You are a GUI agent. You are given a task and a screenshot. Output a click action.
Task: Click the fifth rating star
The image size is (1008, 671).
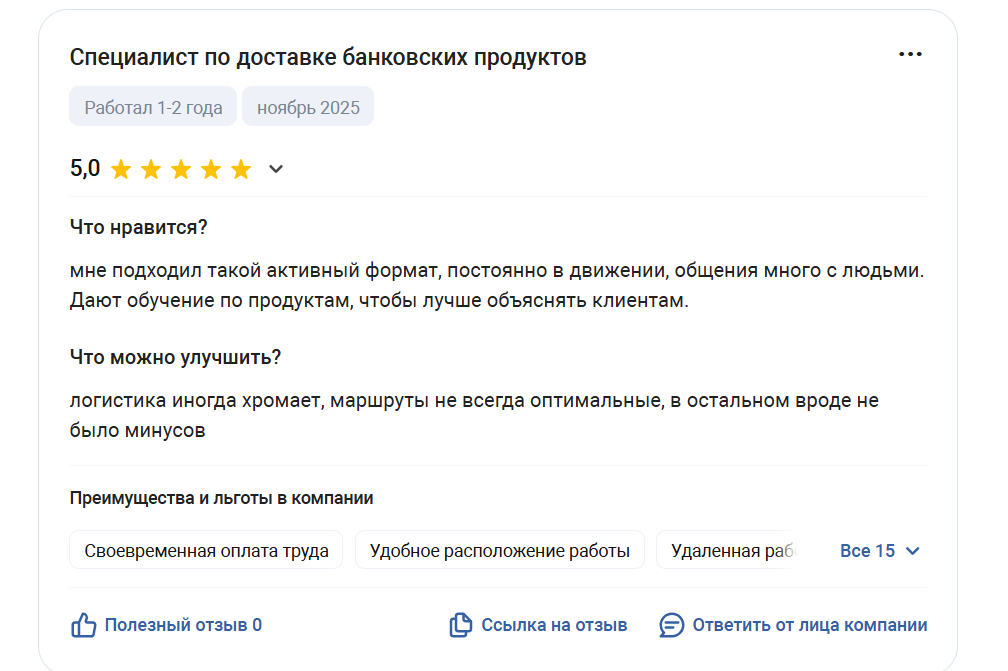coord(241,169)
